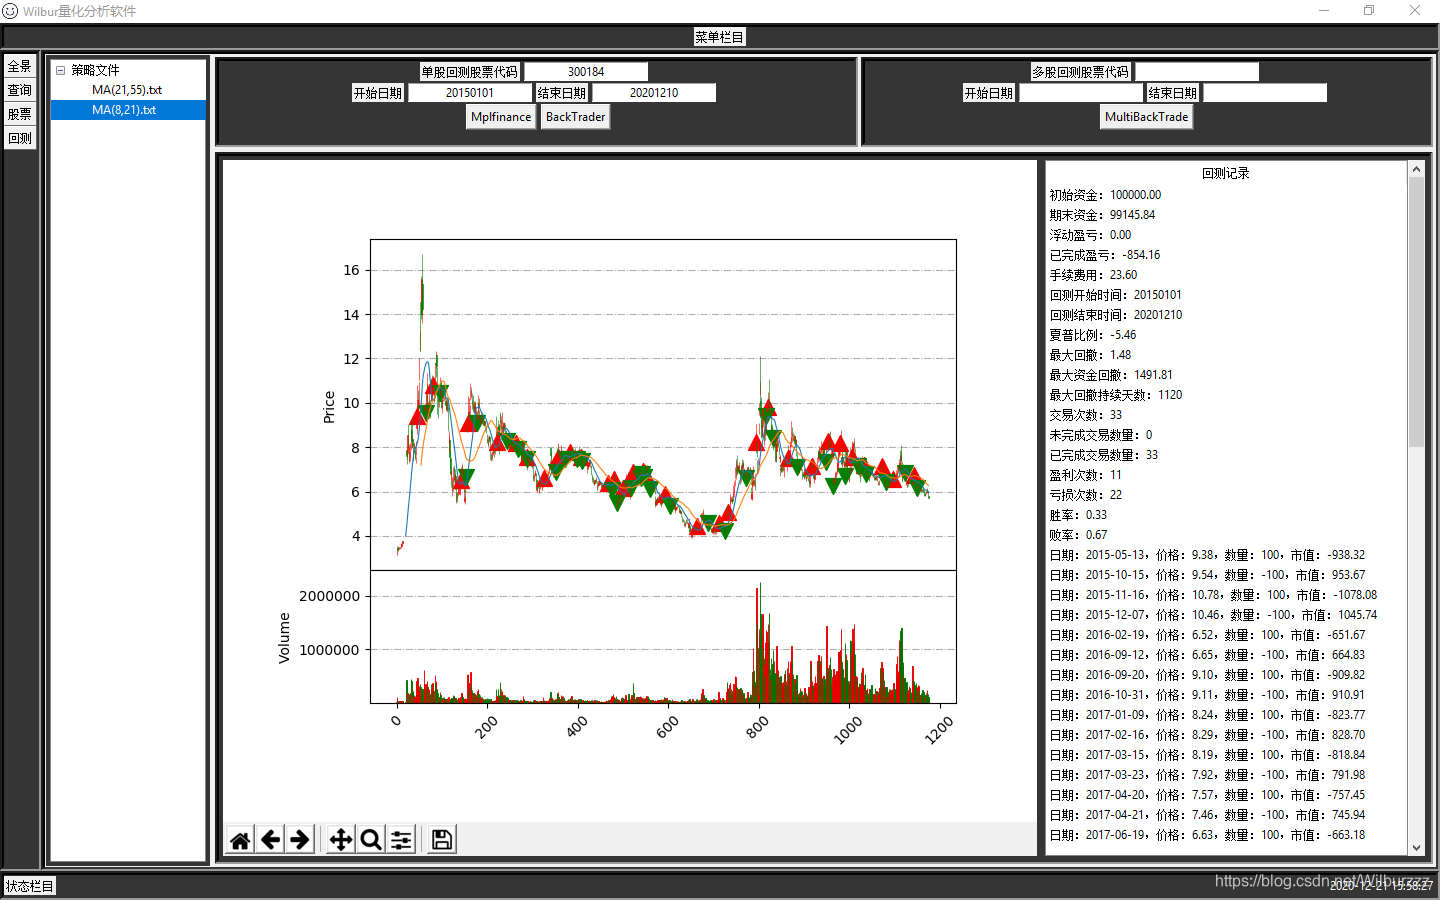
Task: Open the 股票 sidebar tab
Action: tap(20, 115)
